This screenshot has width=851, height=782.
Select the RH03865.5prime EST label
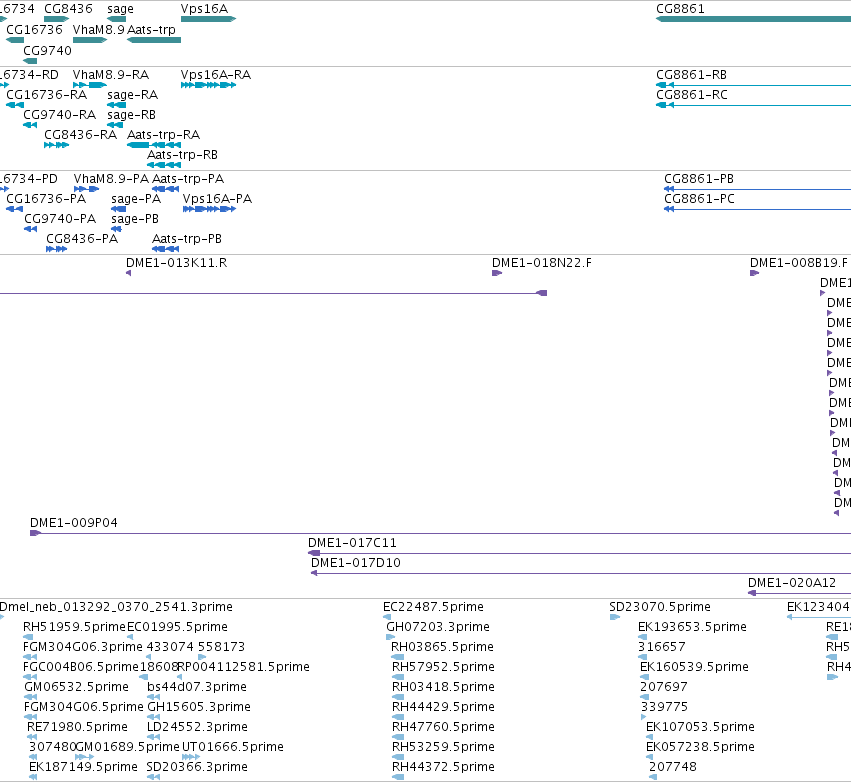tap(442, 647)
